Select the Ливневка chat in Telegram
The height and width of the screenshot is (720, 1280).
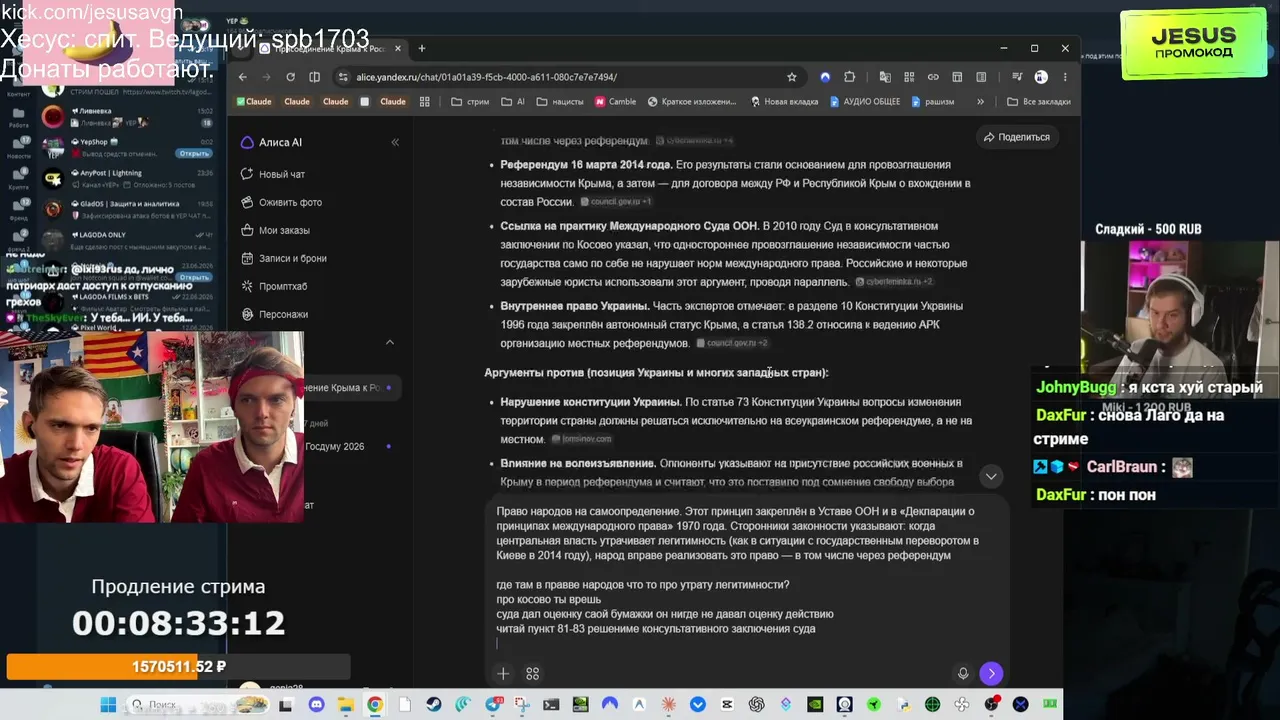tap(127, 117)
